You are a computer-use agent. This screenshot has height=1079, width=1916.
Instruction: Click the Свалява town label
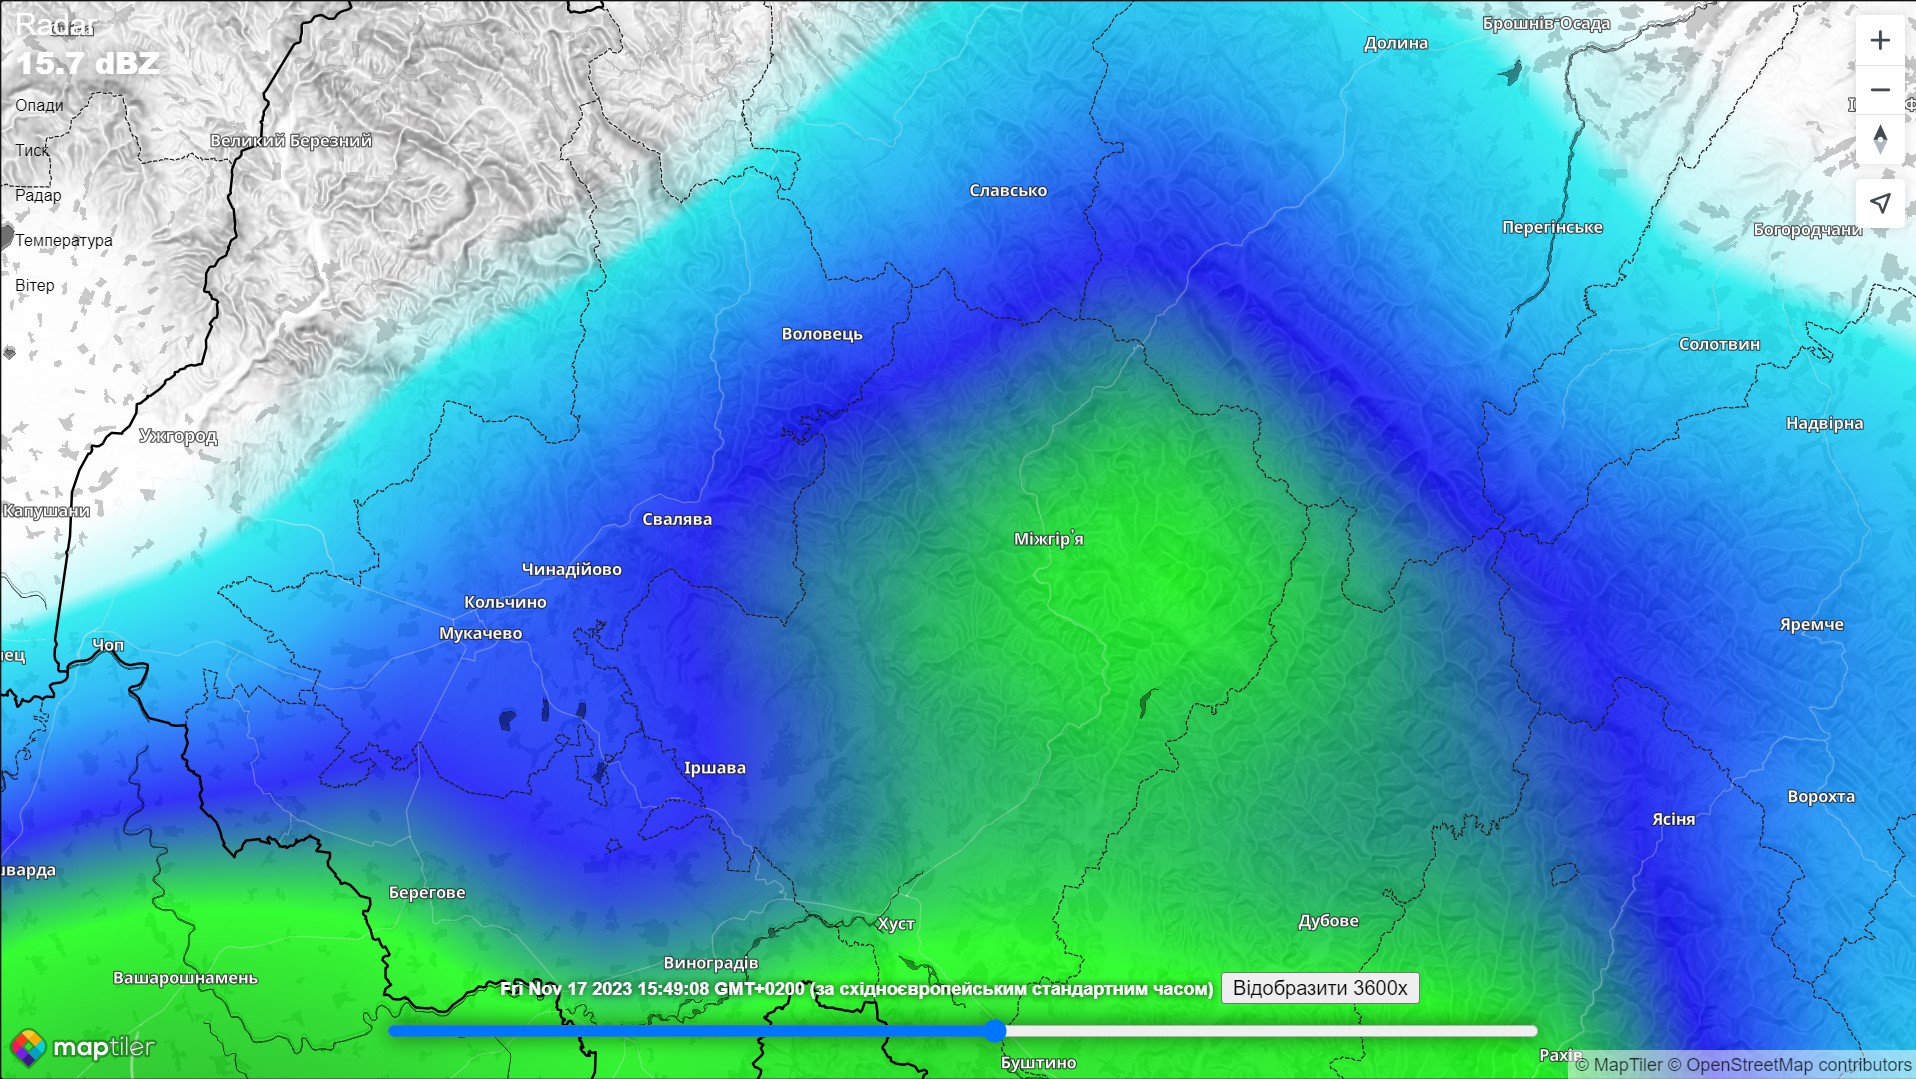click(x=677, y=519)
